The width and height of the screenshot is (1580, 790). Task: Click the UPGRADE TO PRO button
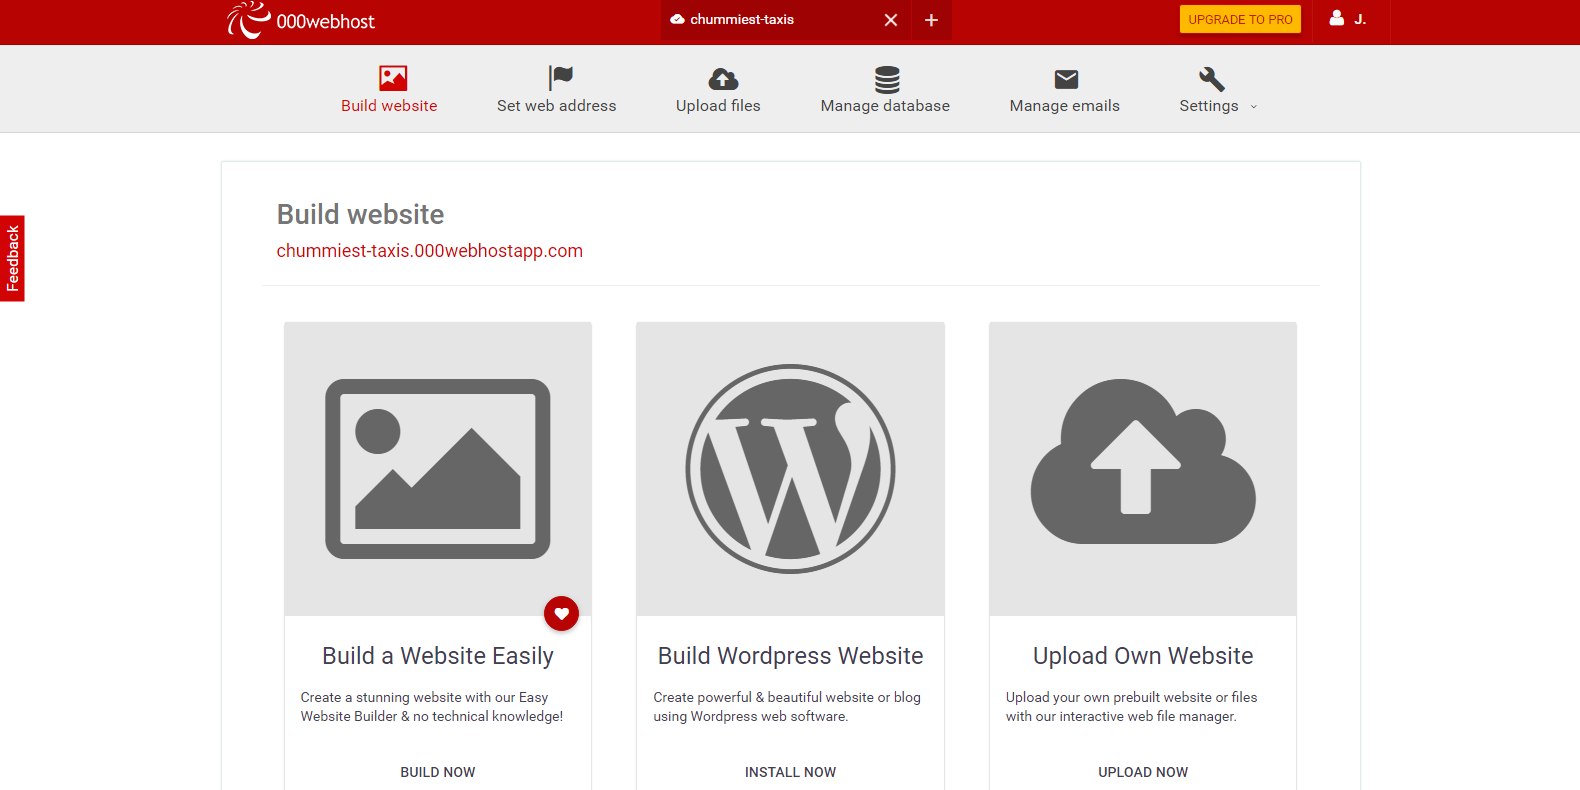tap(1240, 19)
